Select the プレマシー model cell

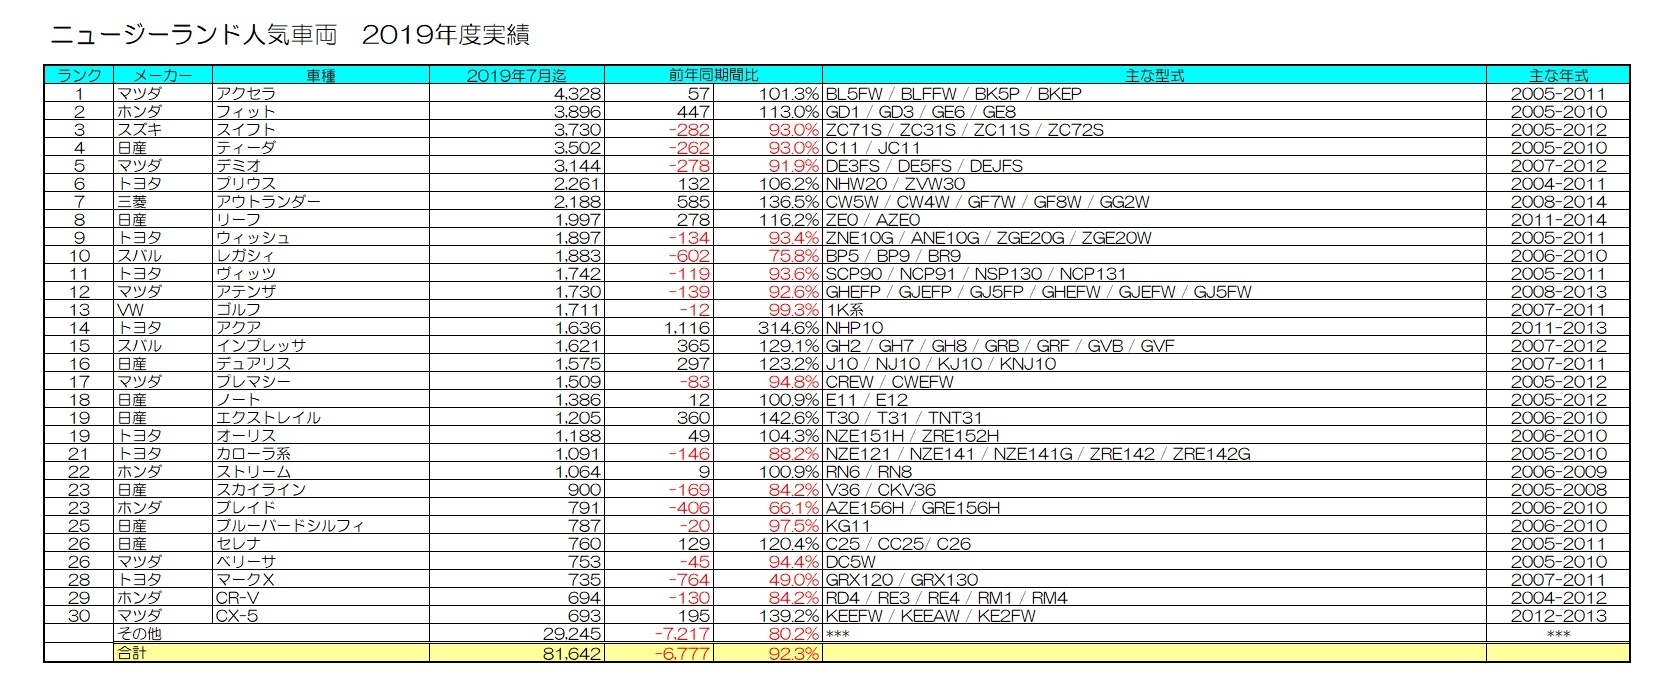pos(321,381)
